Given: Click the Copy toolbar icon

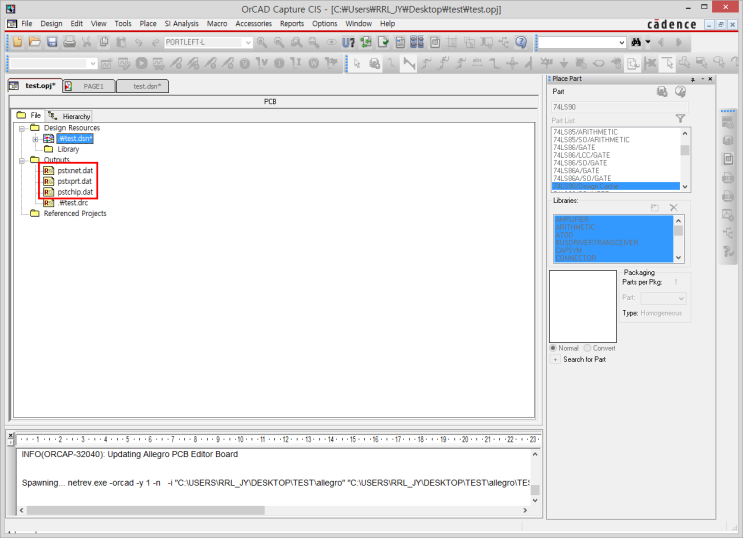Looking at the screenshot, I should tap(104, 42).
